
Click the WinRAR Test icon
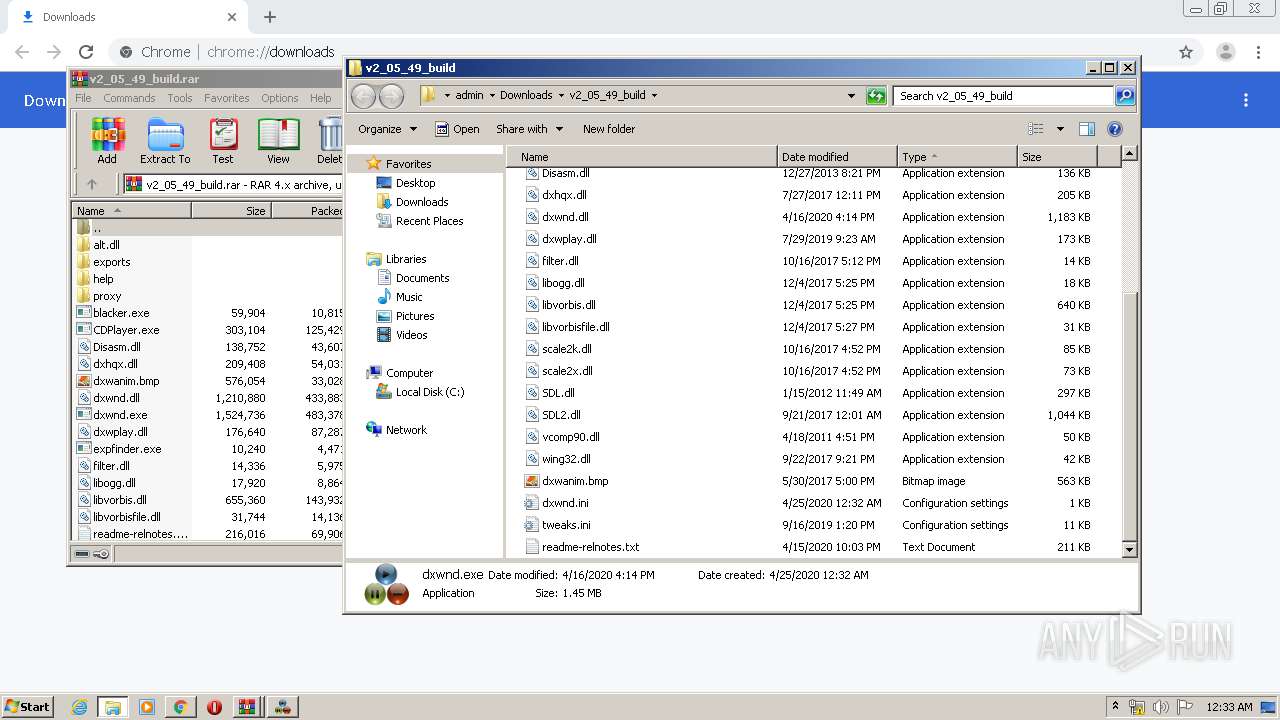[223, 141]
